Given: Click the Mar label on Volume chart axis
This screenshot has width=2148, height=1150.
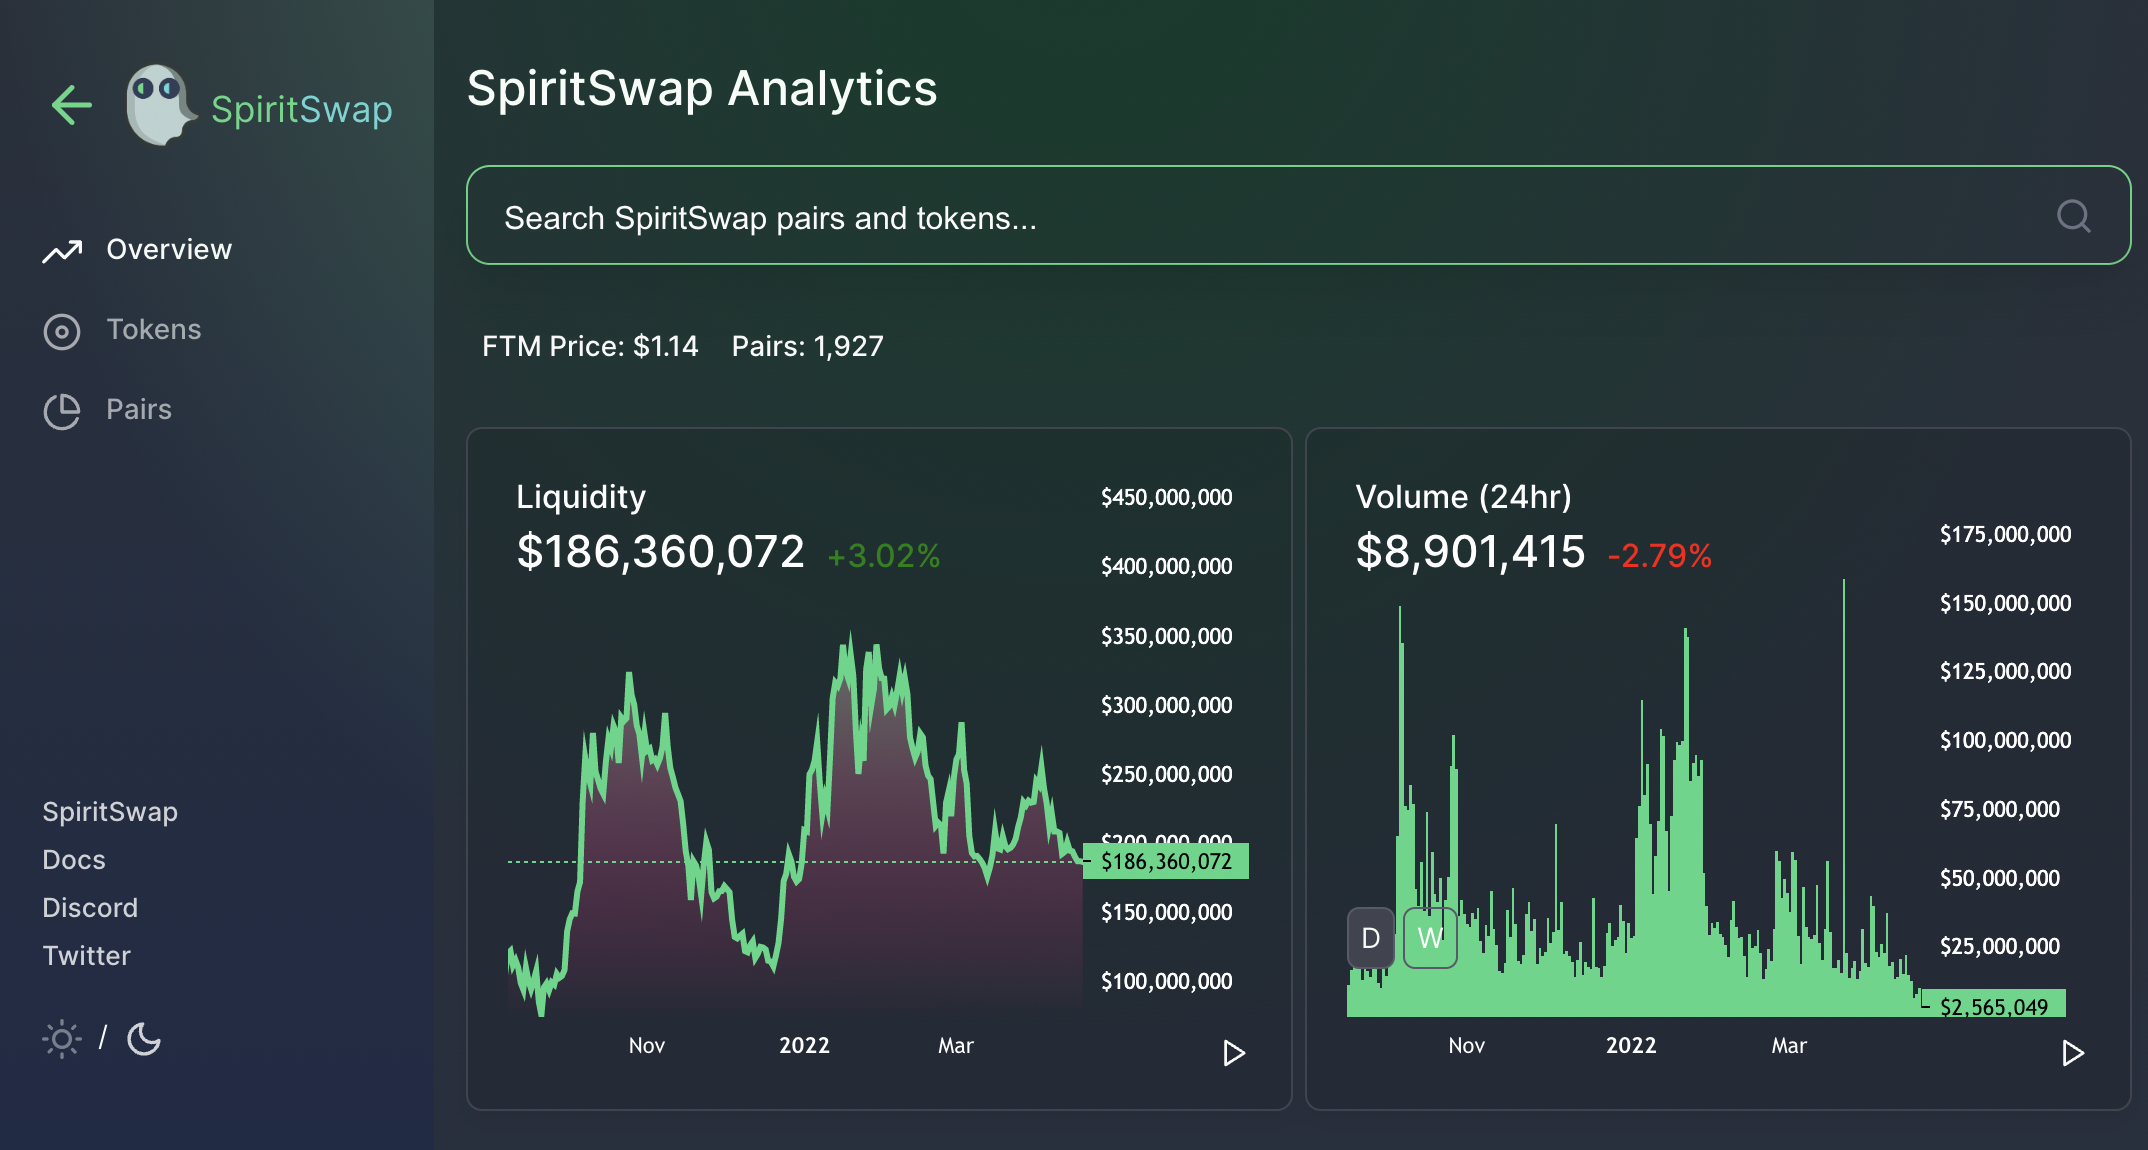Looking at the screenshot, I should coord(1789,1045).
